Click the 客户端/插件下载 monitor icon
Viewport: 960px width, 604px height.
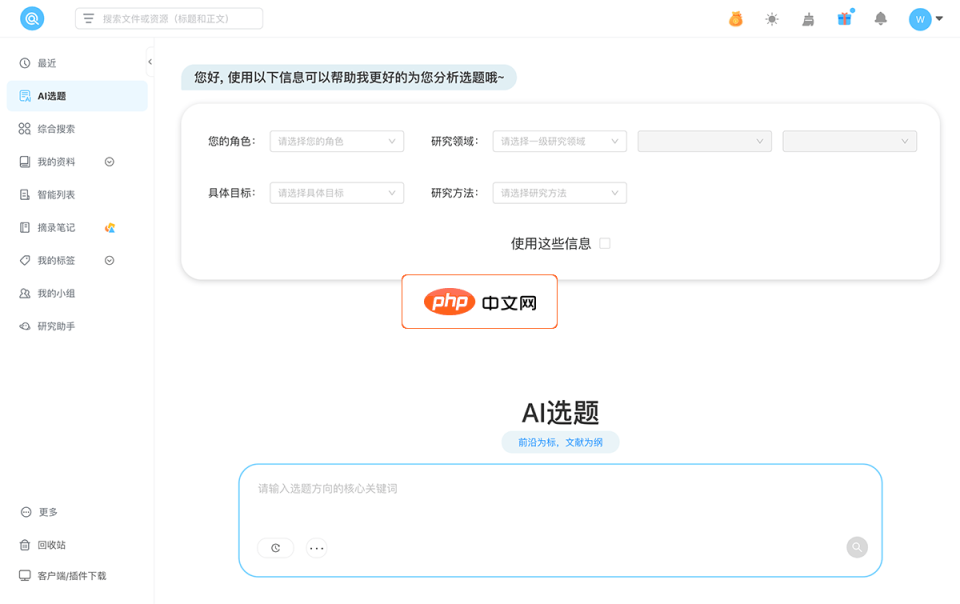24,576
